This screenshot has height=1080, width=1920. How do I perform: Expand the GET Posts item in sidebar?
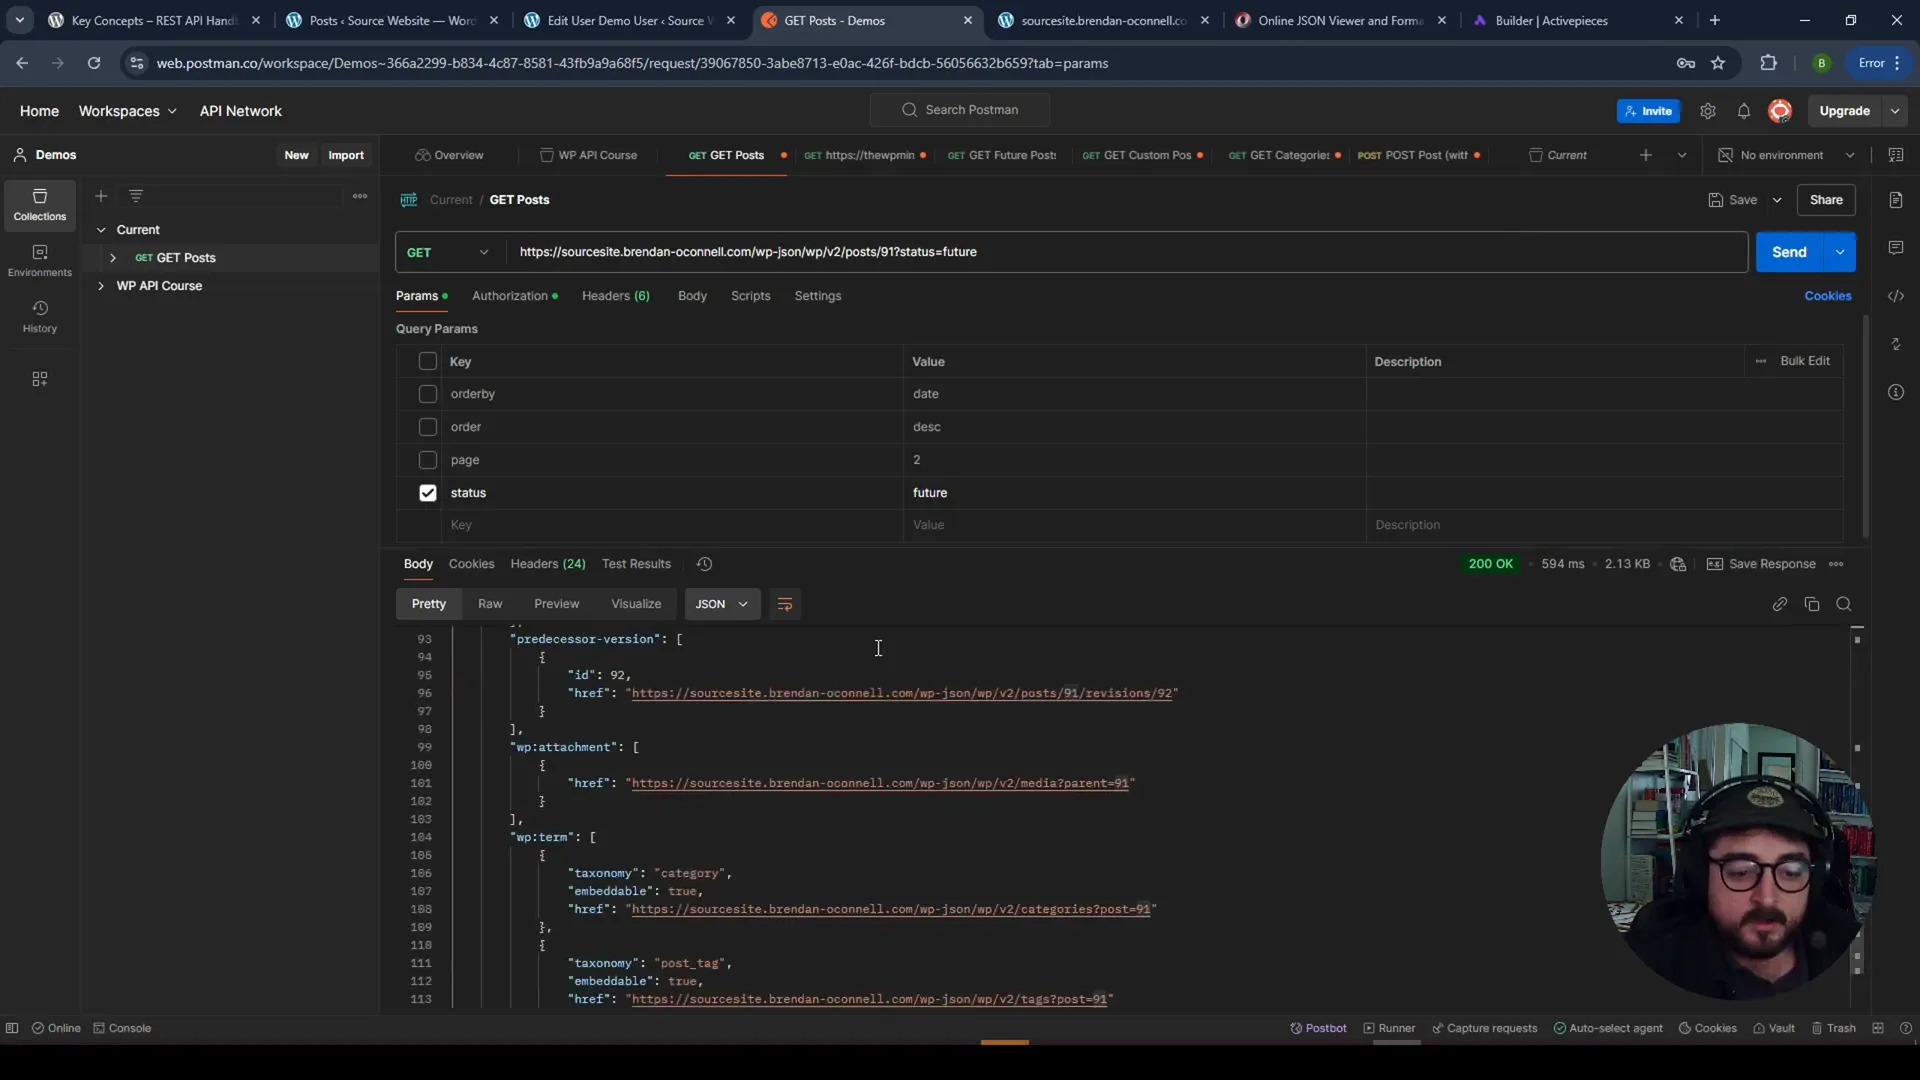pyautogui.click(x=113, y=258)
